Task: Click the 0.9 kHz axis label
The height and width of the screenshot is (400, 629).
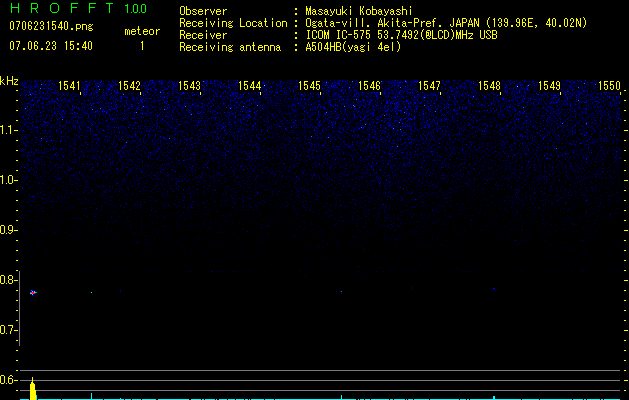Action: [8, 230]
